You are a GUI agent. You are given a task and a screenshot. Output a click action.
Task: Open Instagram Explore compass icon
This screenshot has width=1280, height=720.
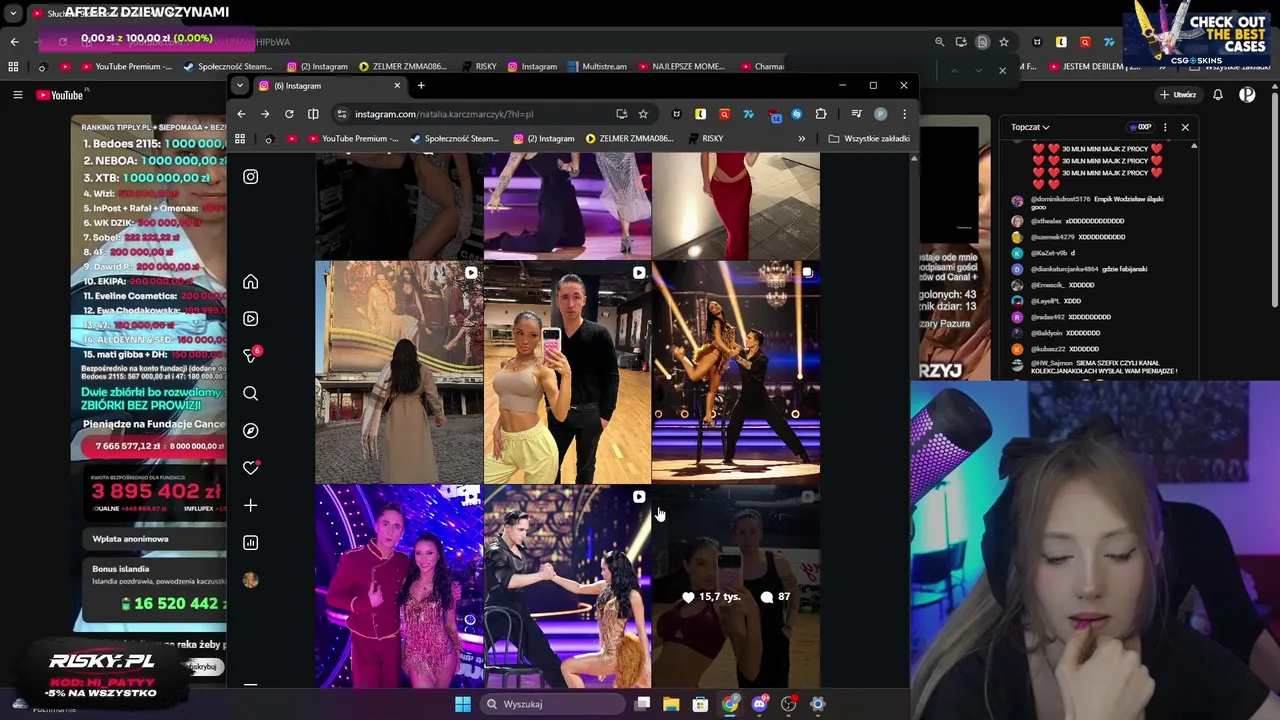pos(250,431)
